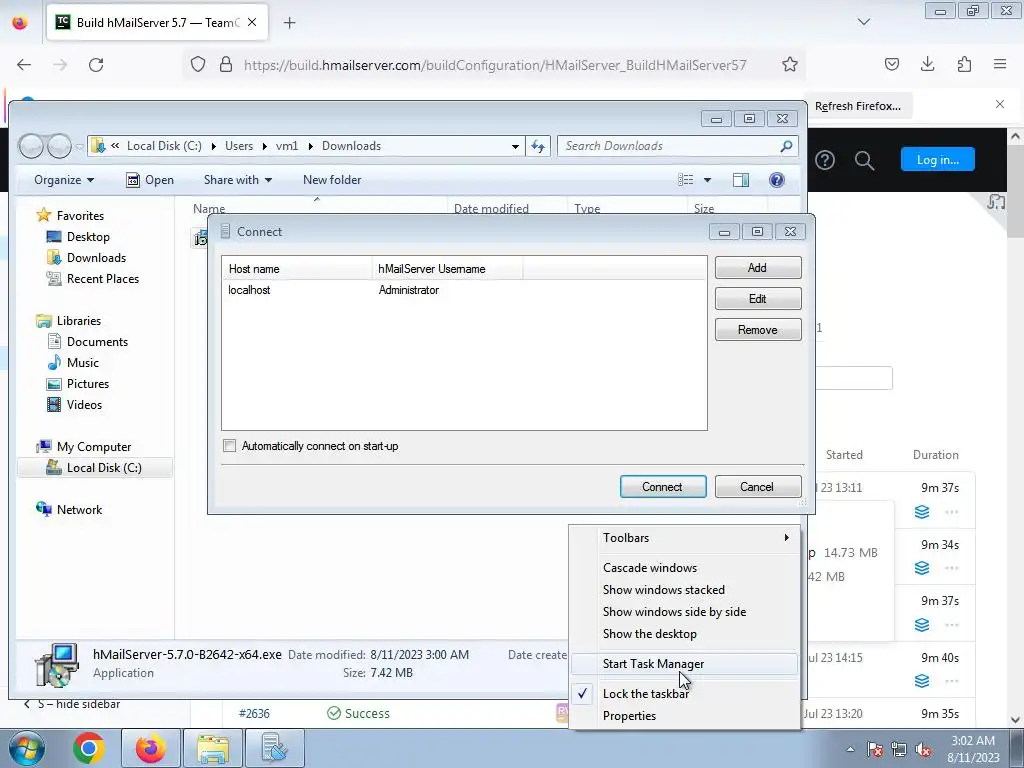Cancel the Connect dialog
Screen dimensions: 1024x768
point(758,487)
